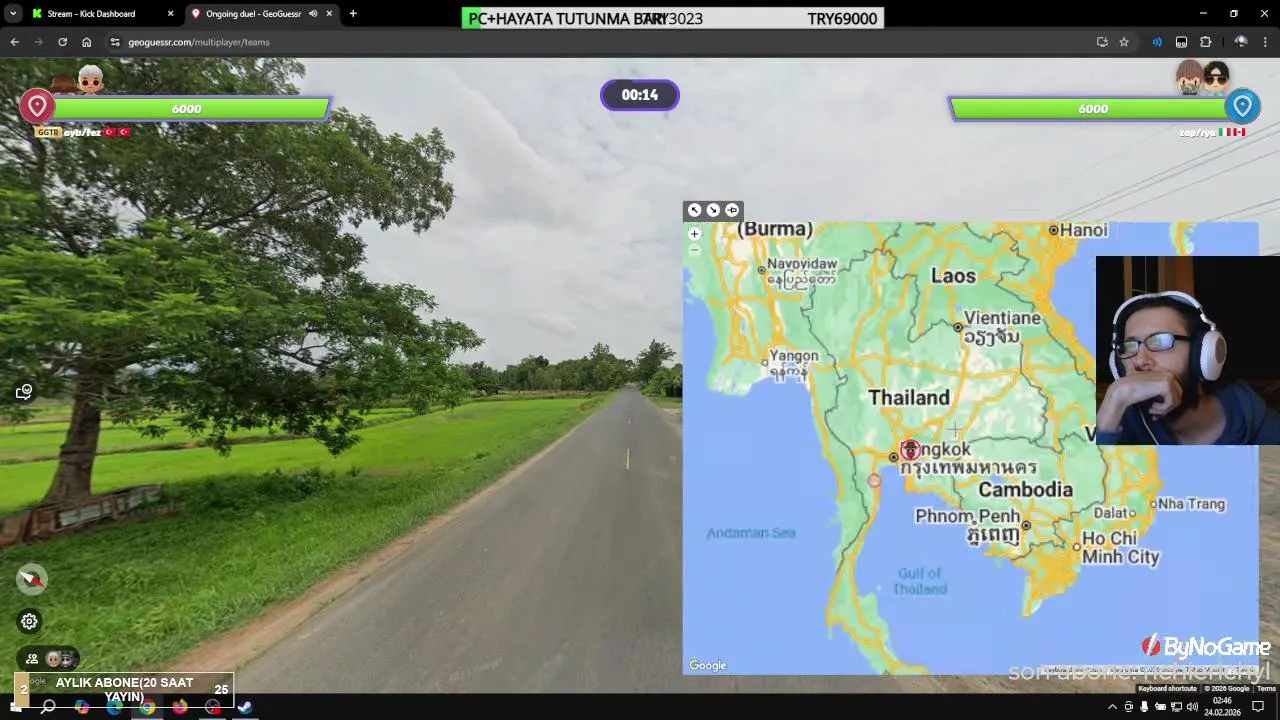Close the Ongoing duel GeoGuessr tab
1280x720 pixels.
[x=329, y=14]
